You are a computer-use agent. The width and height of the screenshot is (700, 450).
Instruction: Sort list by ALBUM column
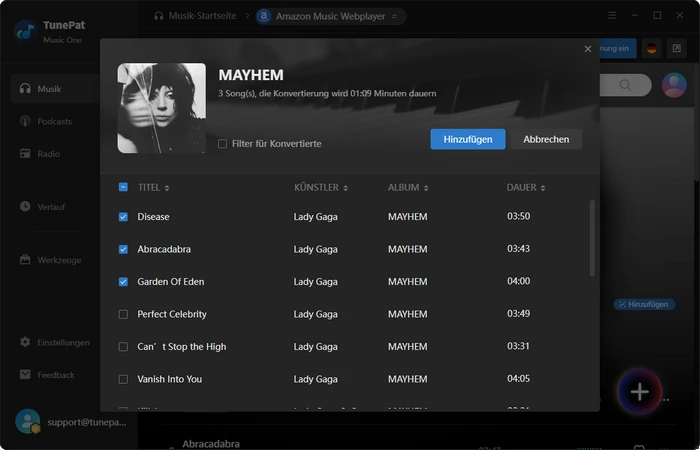[408, 188]
